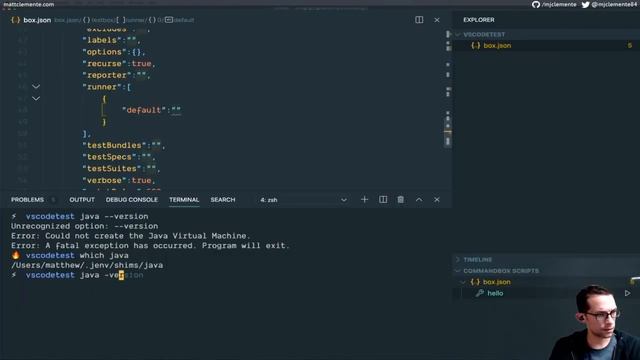Select the TERMINAL panel tab
Screen dimensions: 640x360
(x=184, y=200)
